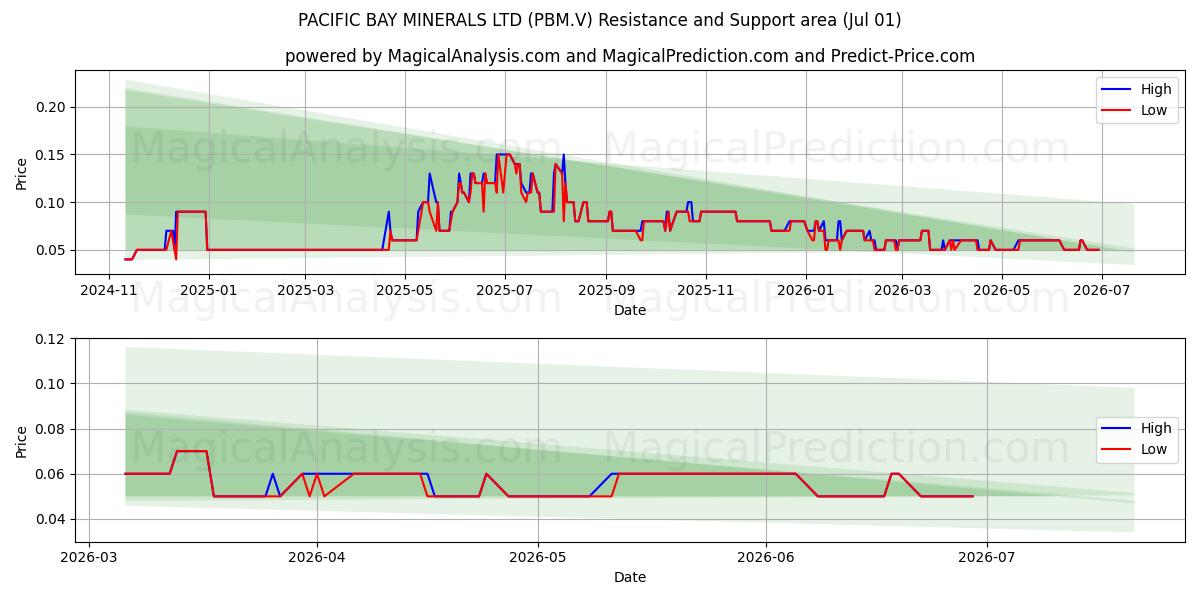The image size is (1200, 600).
Task: Click the '2025-05' tick label
Action: (405, 289)
